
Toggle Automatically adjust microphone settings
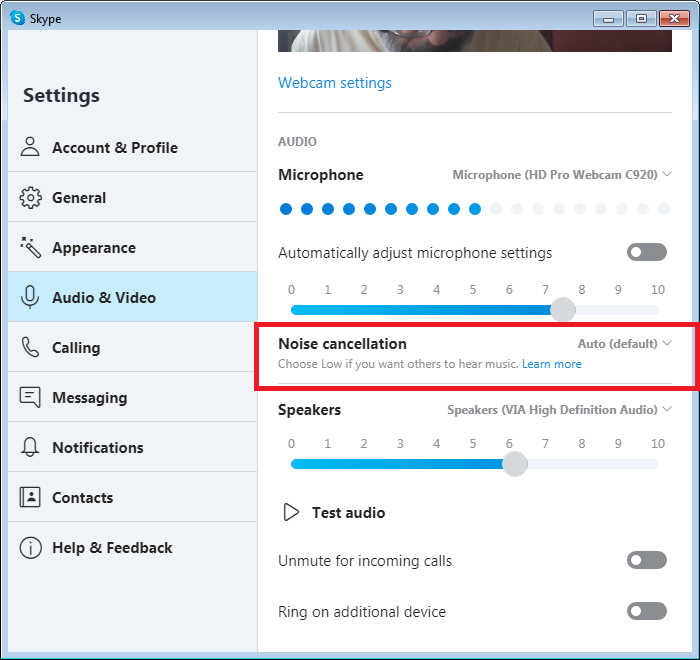(x=646, y=252)
